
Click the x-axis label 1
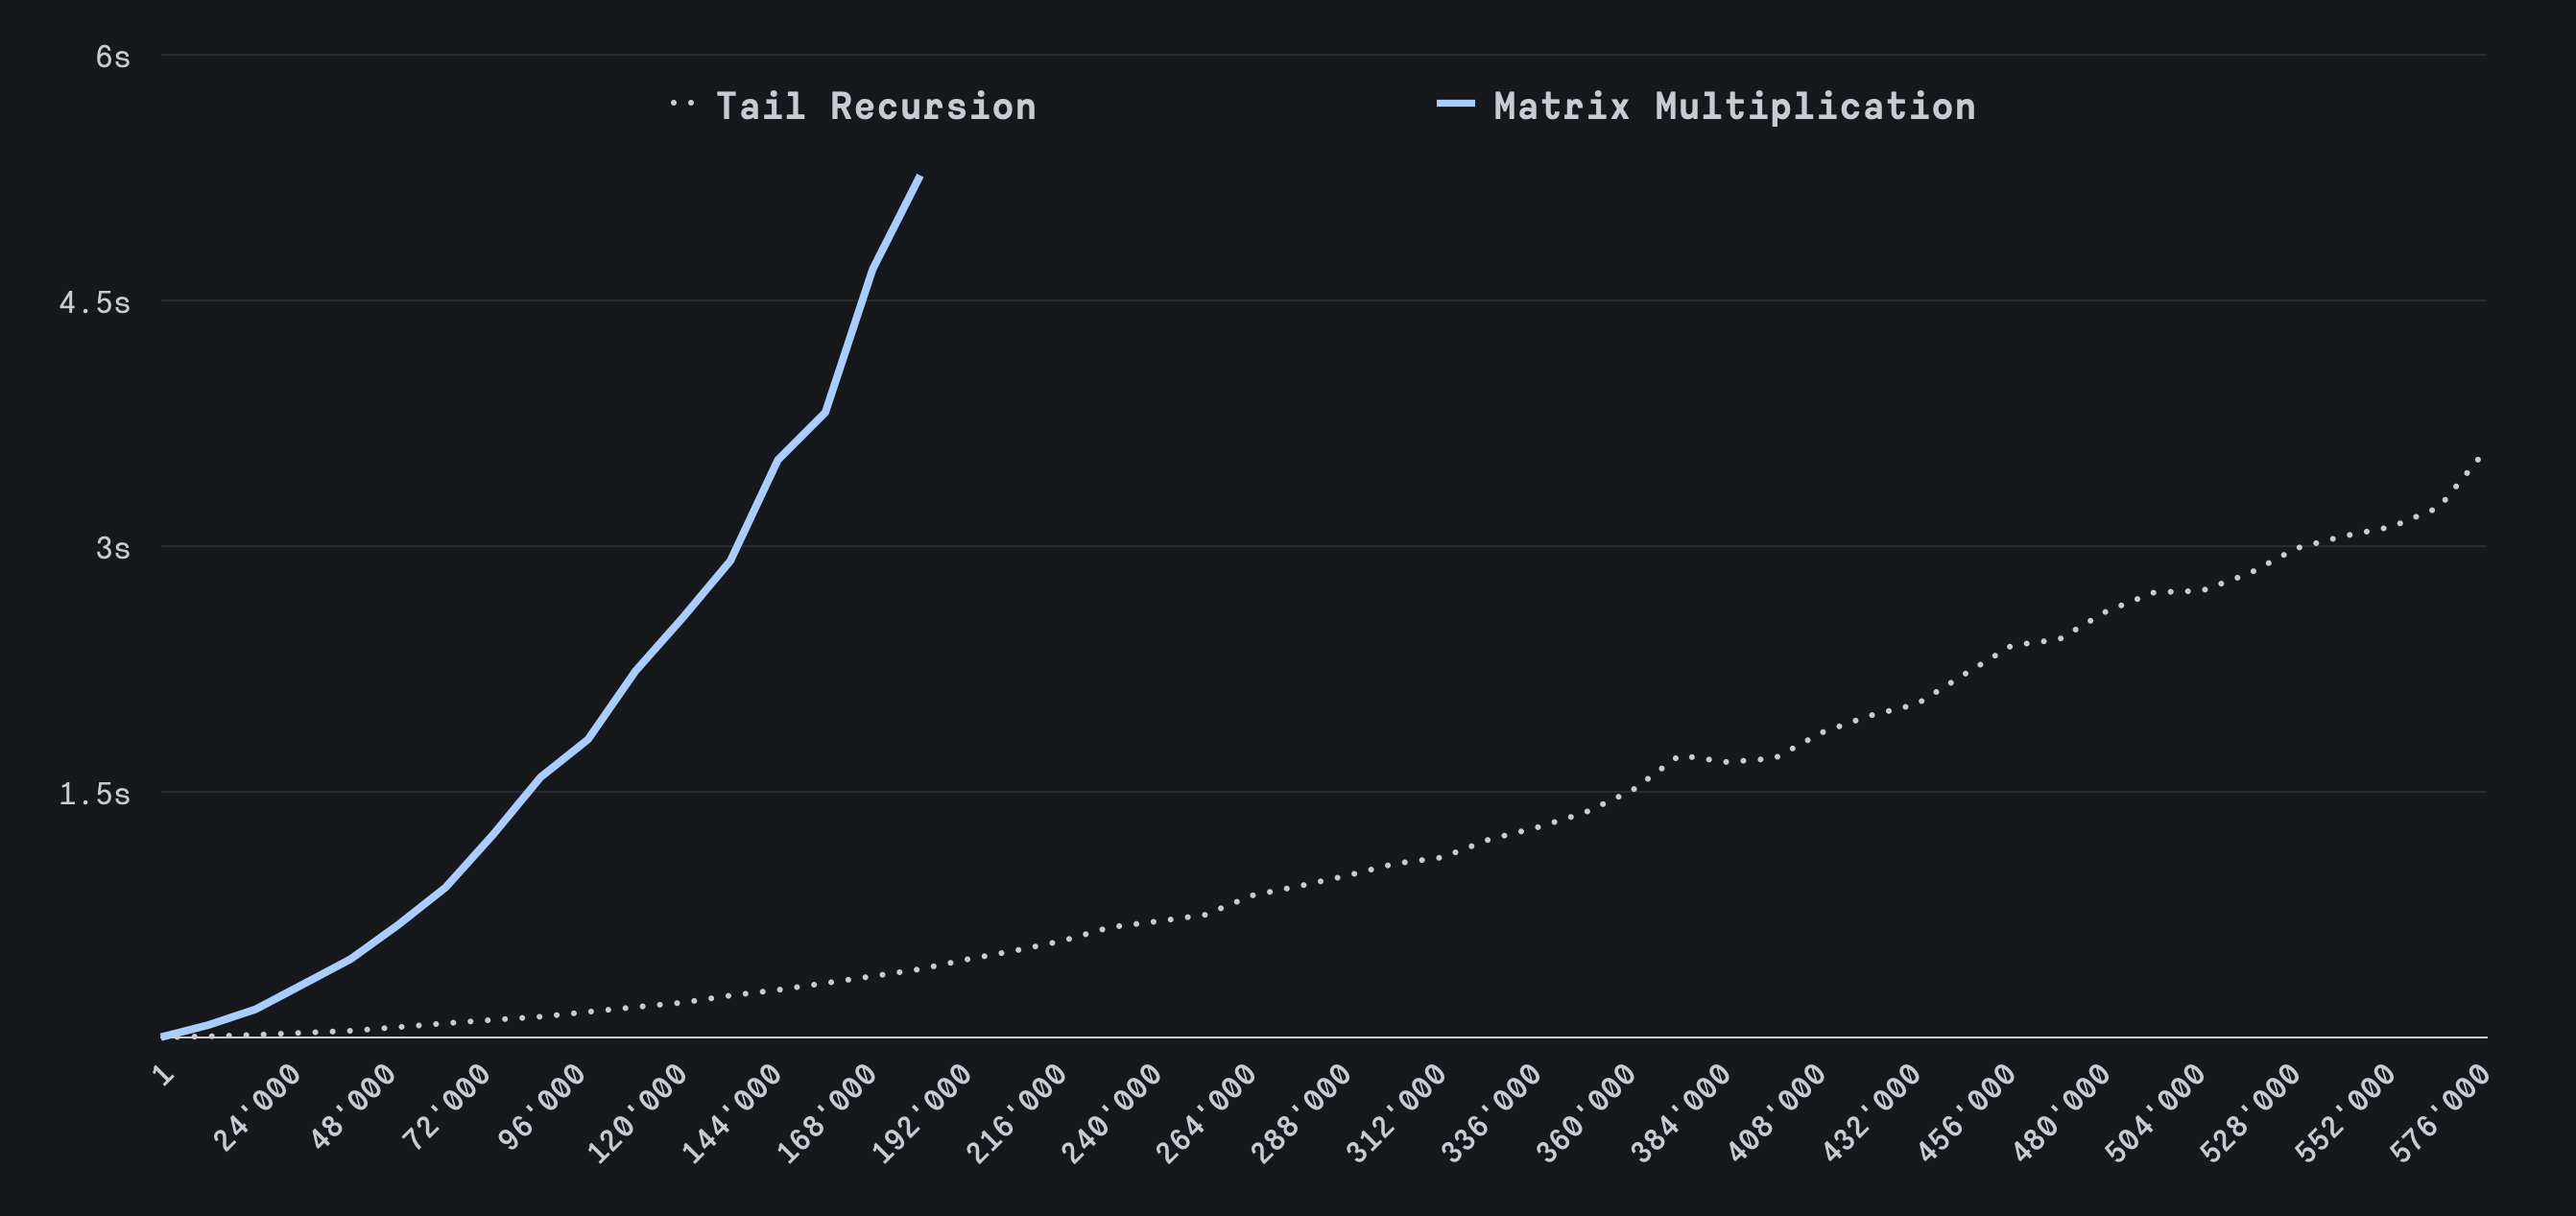[164, 1076]
